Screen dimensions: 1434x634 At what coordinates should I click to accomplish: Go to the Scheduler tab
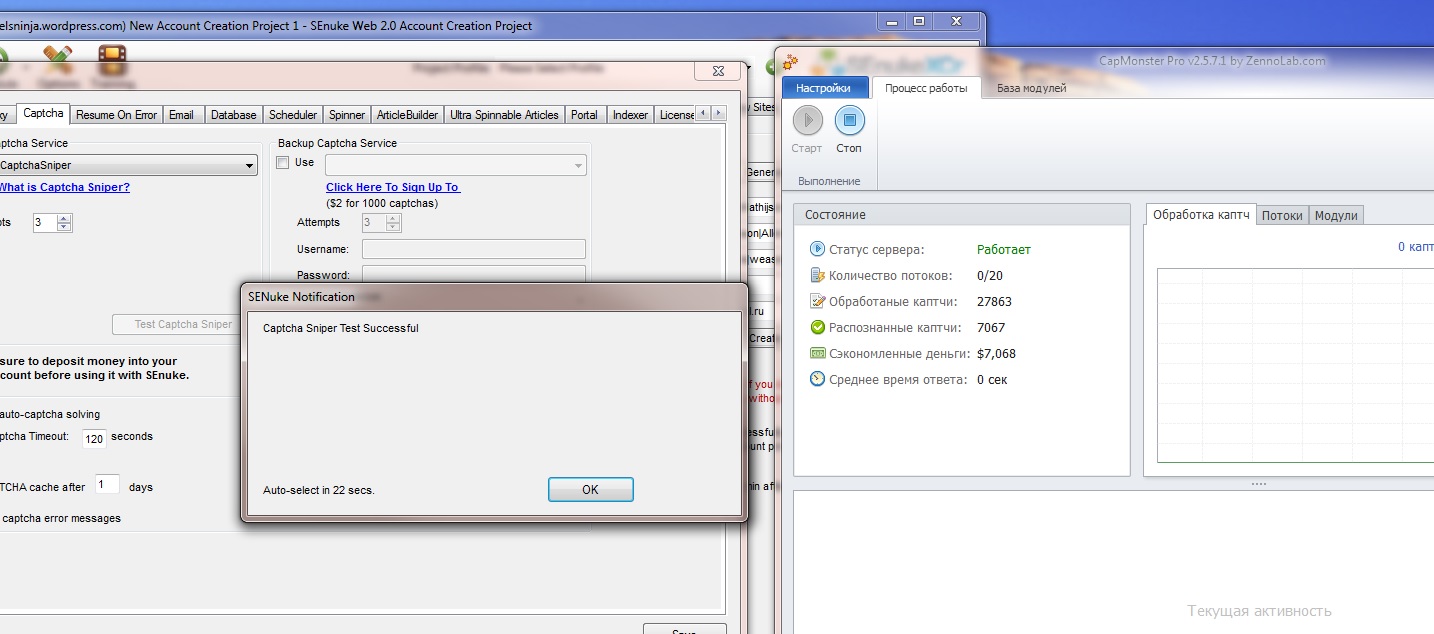click(293, 115)
